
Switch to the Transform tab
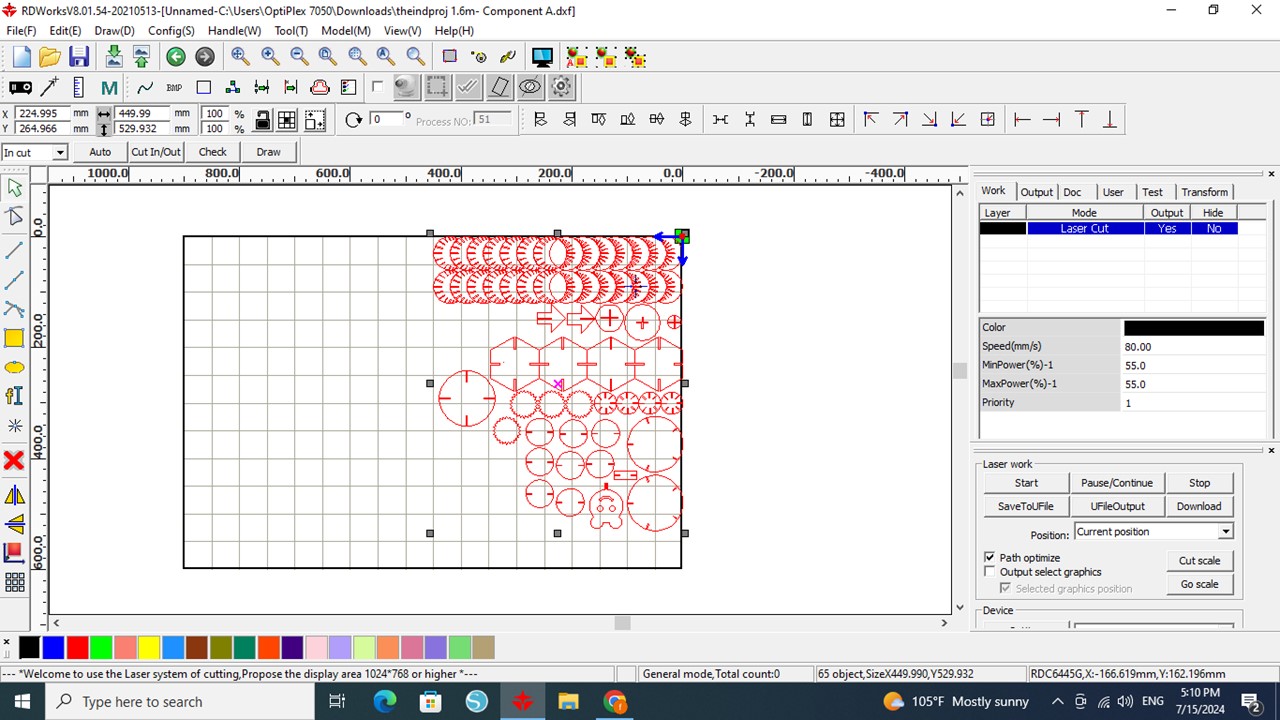[1204, 192]
